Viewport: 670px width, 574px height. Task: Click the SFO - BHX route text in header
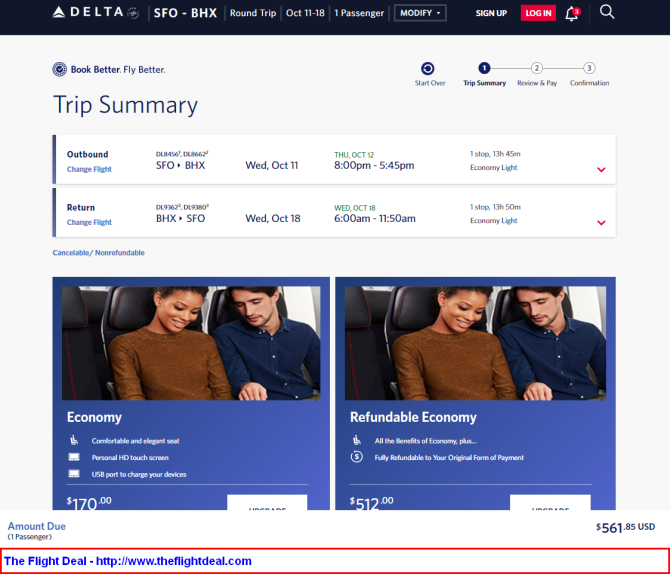tap(185, 13)
